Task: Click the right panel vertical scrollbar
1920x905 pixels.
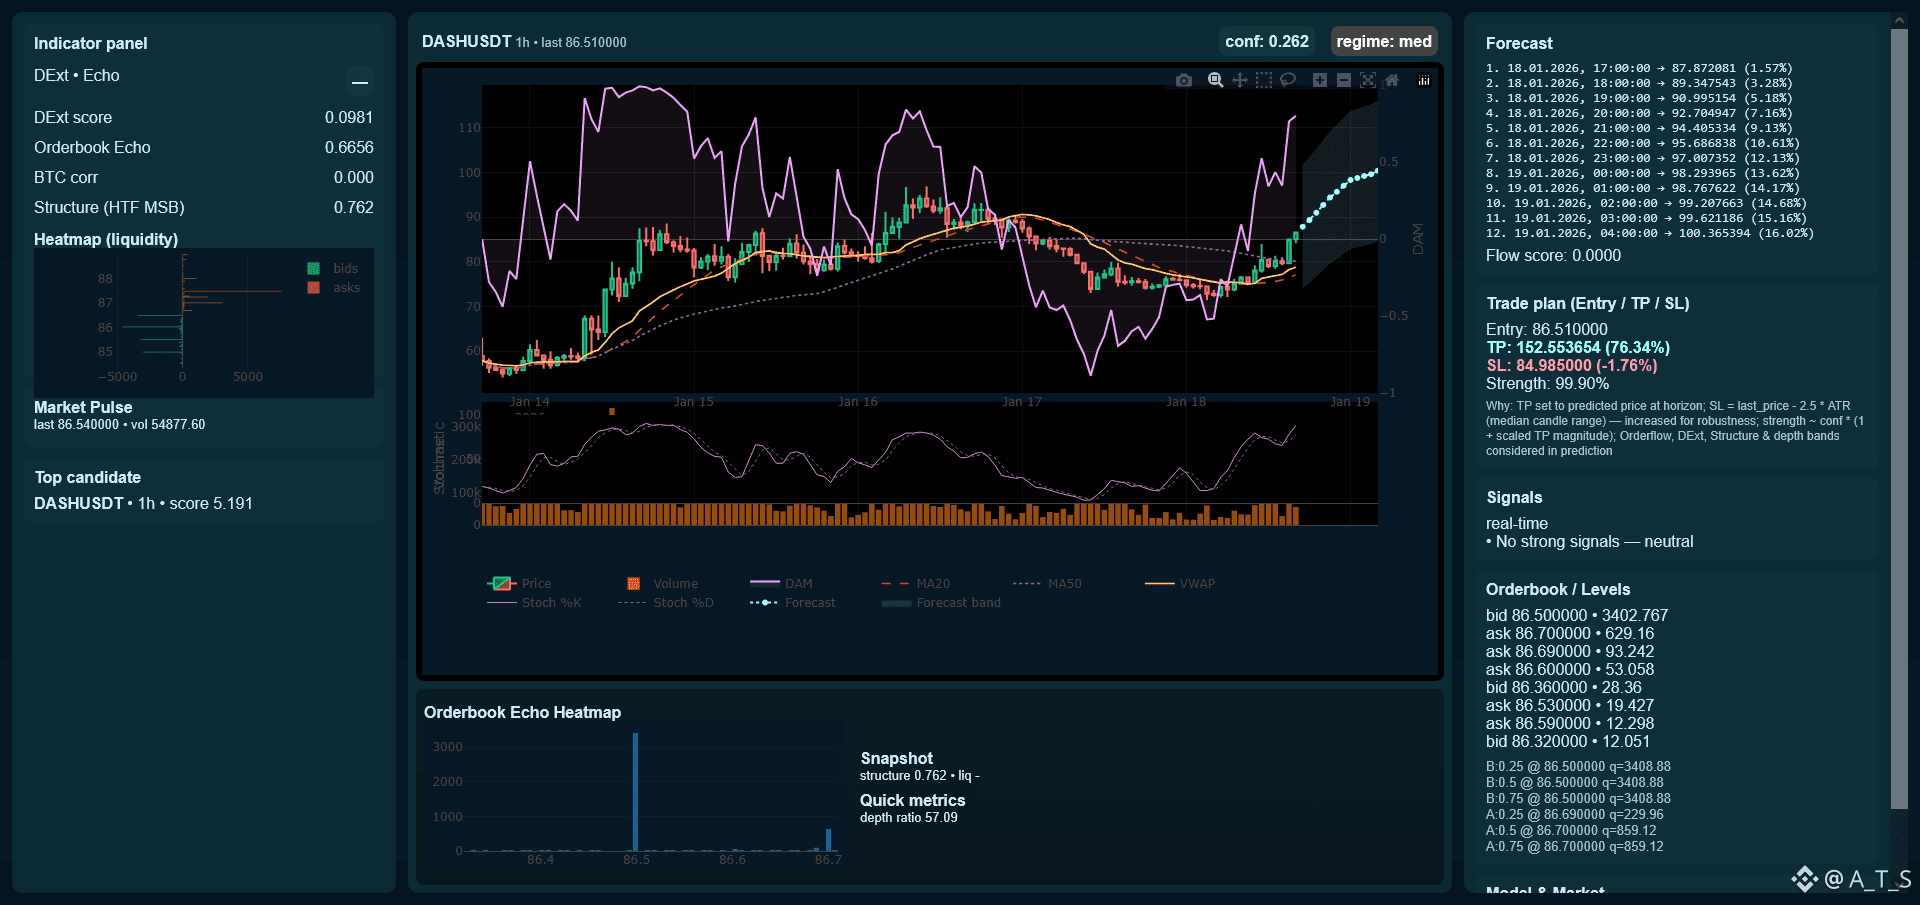Action: point(1899,420)
